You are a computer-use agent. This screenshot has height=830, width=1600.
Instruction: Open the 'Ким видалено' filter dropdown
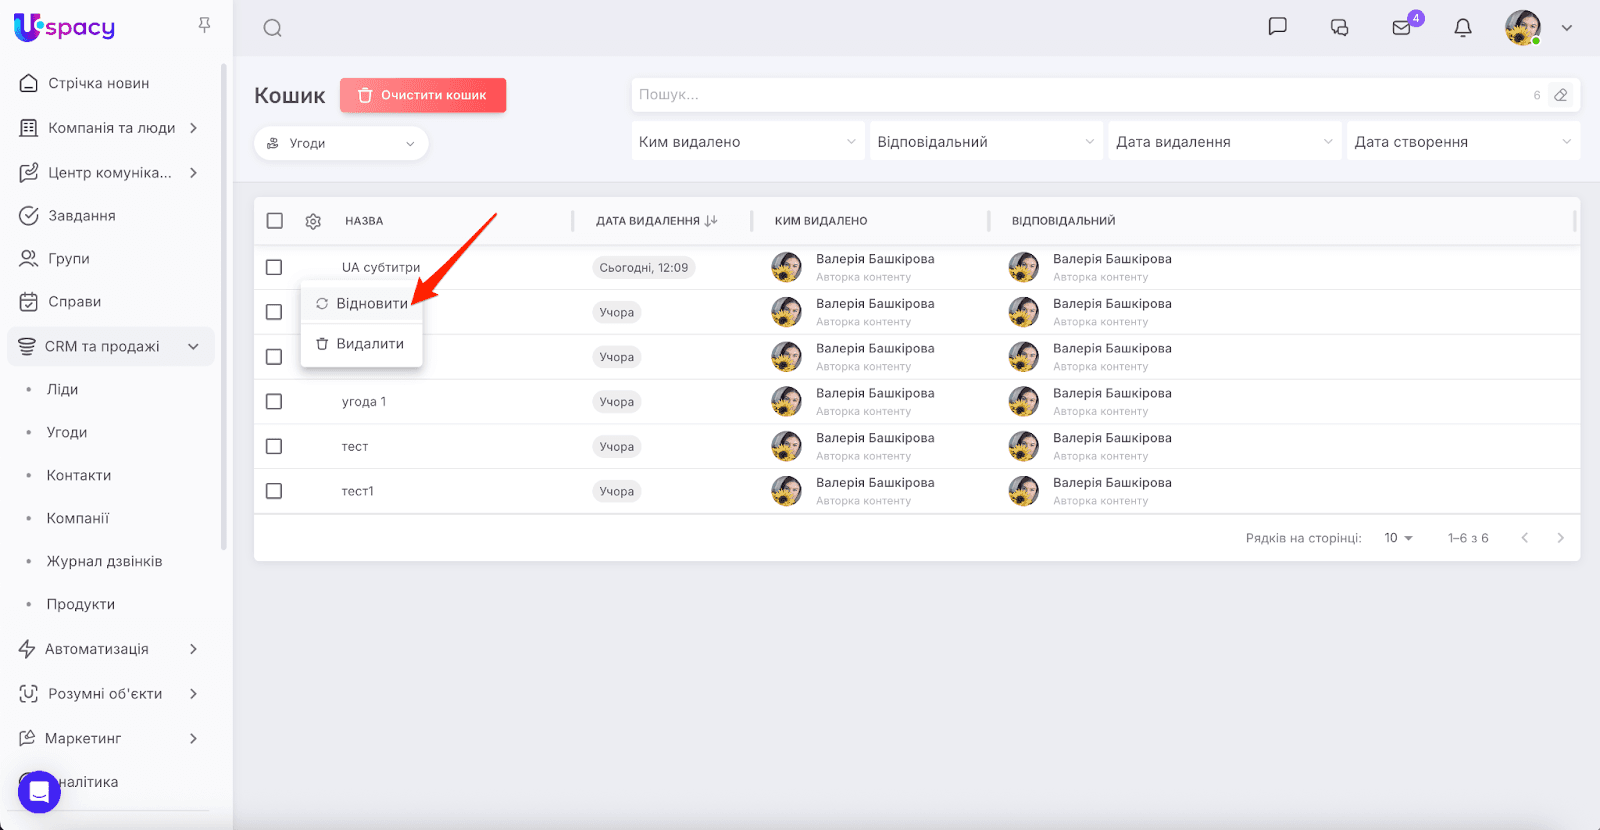pos(747,142)
